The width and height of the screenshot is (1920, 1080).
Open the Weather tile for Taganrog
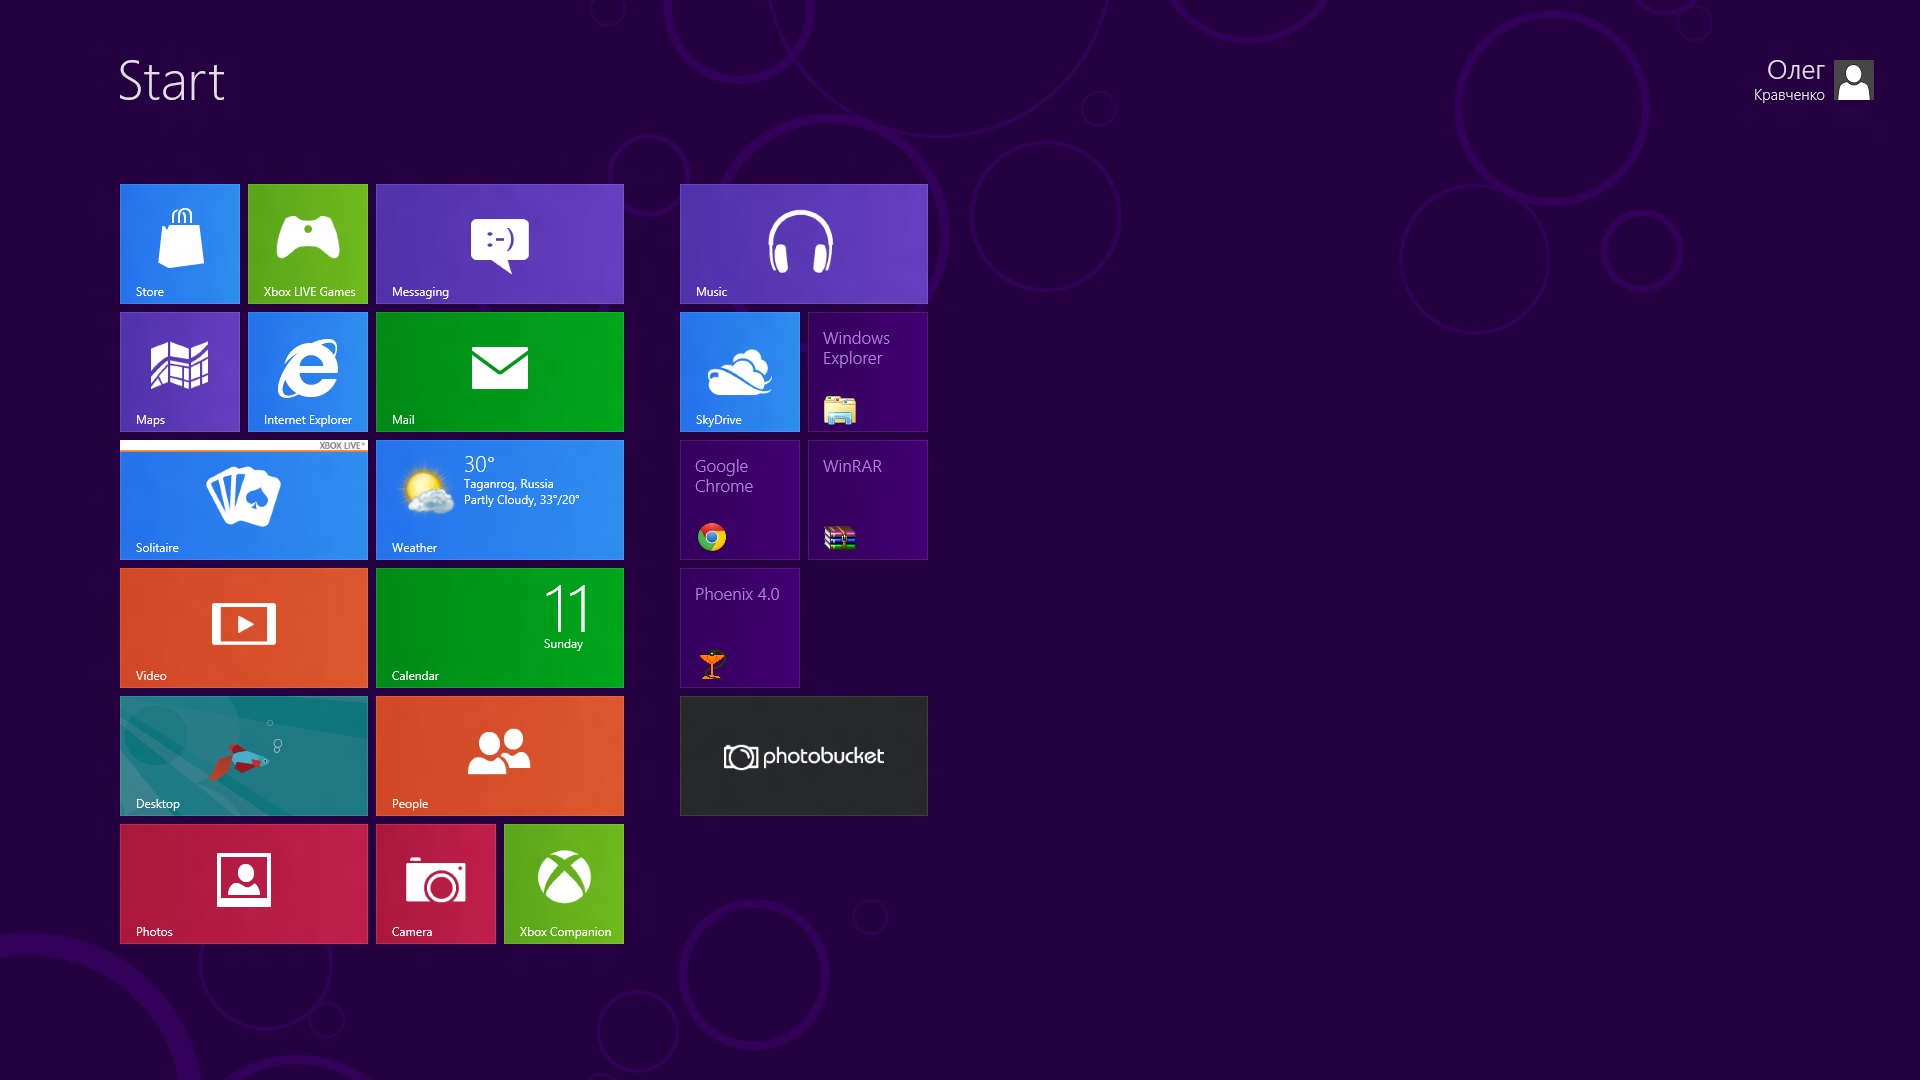click(x=500, y=500)
